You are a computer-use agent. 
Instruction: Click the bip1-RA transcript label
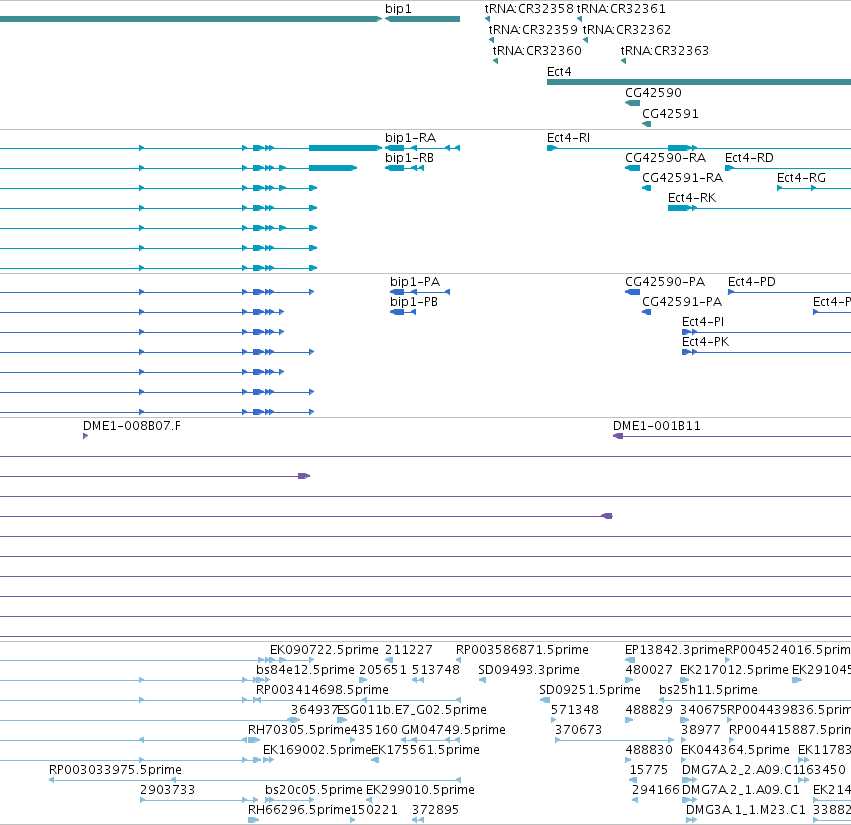[410, 138]
